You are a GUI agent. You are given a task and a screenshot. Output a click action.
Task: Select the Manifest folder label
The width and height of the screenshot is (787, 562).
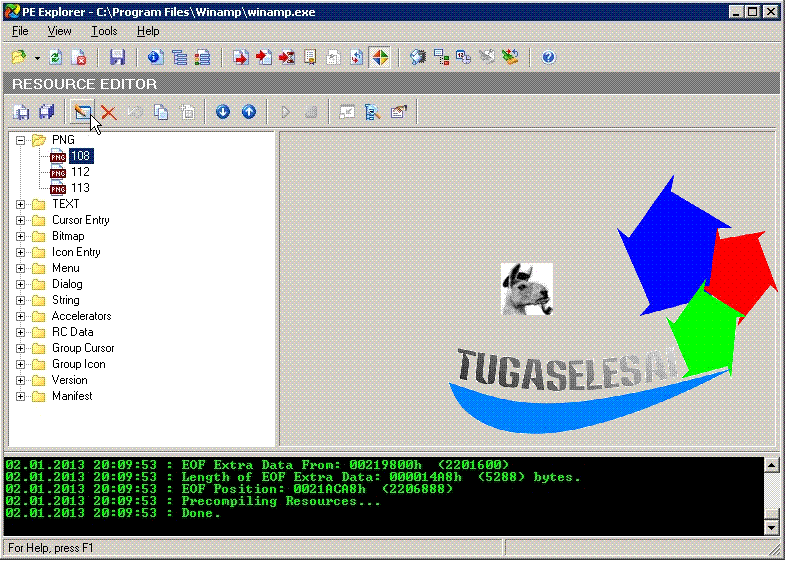(x=72, y=396)
